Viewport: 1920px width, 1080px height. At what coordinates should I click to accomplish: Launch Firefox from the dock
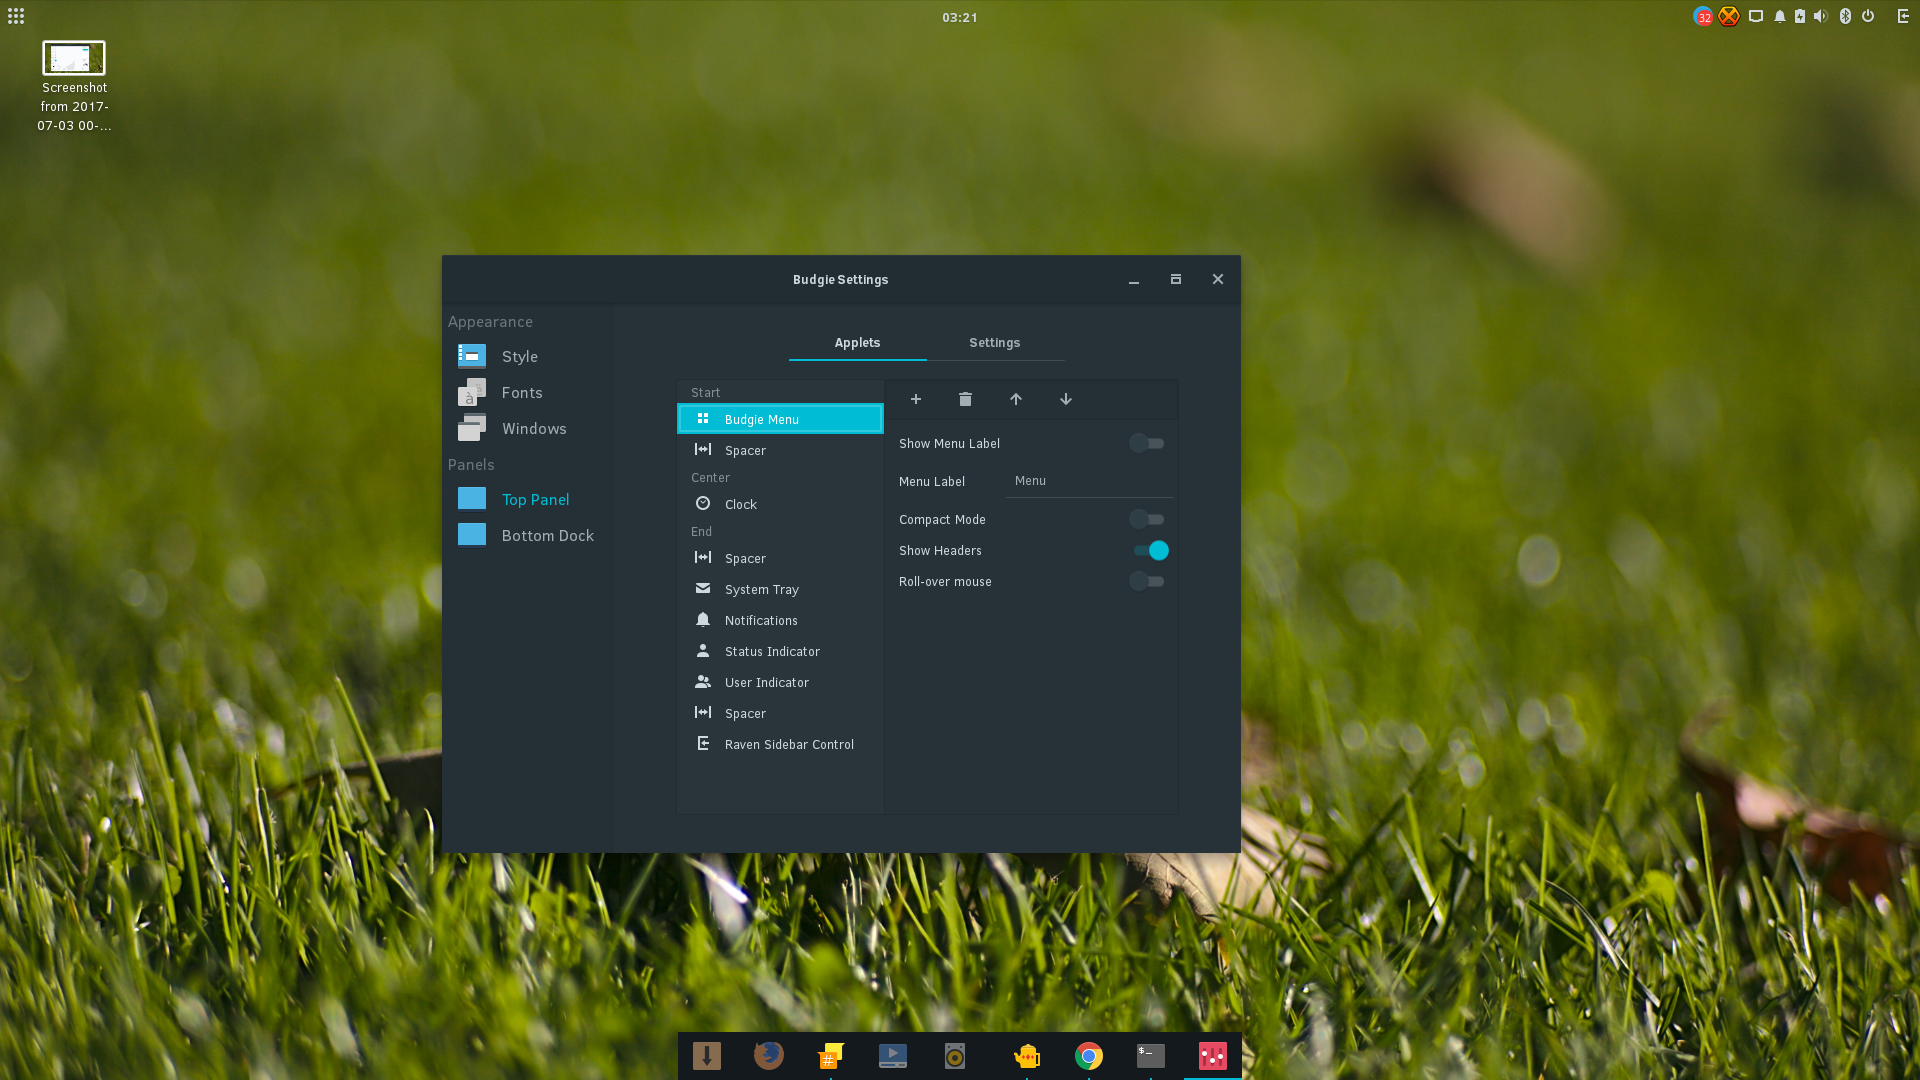coord(768,1056)
